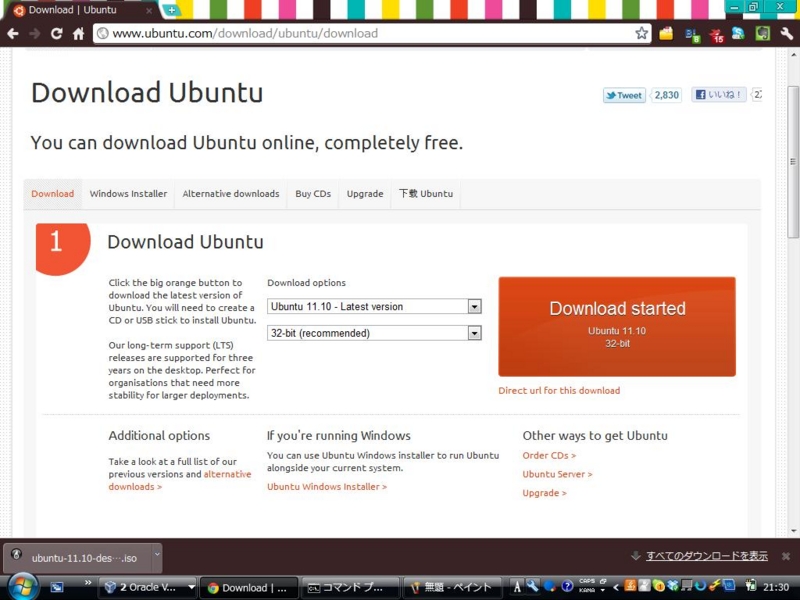Show hidden tray icons arrow
800x600 pixels.
(616, 588)
